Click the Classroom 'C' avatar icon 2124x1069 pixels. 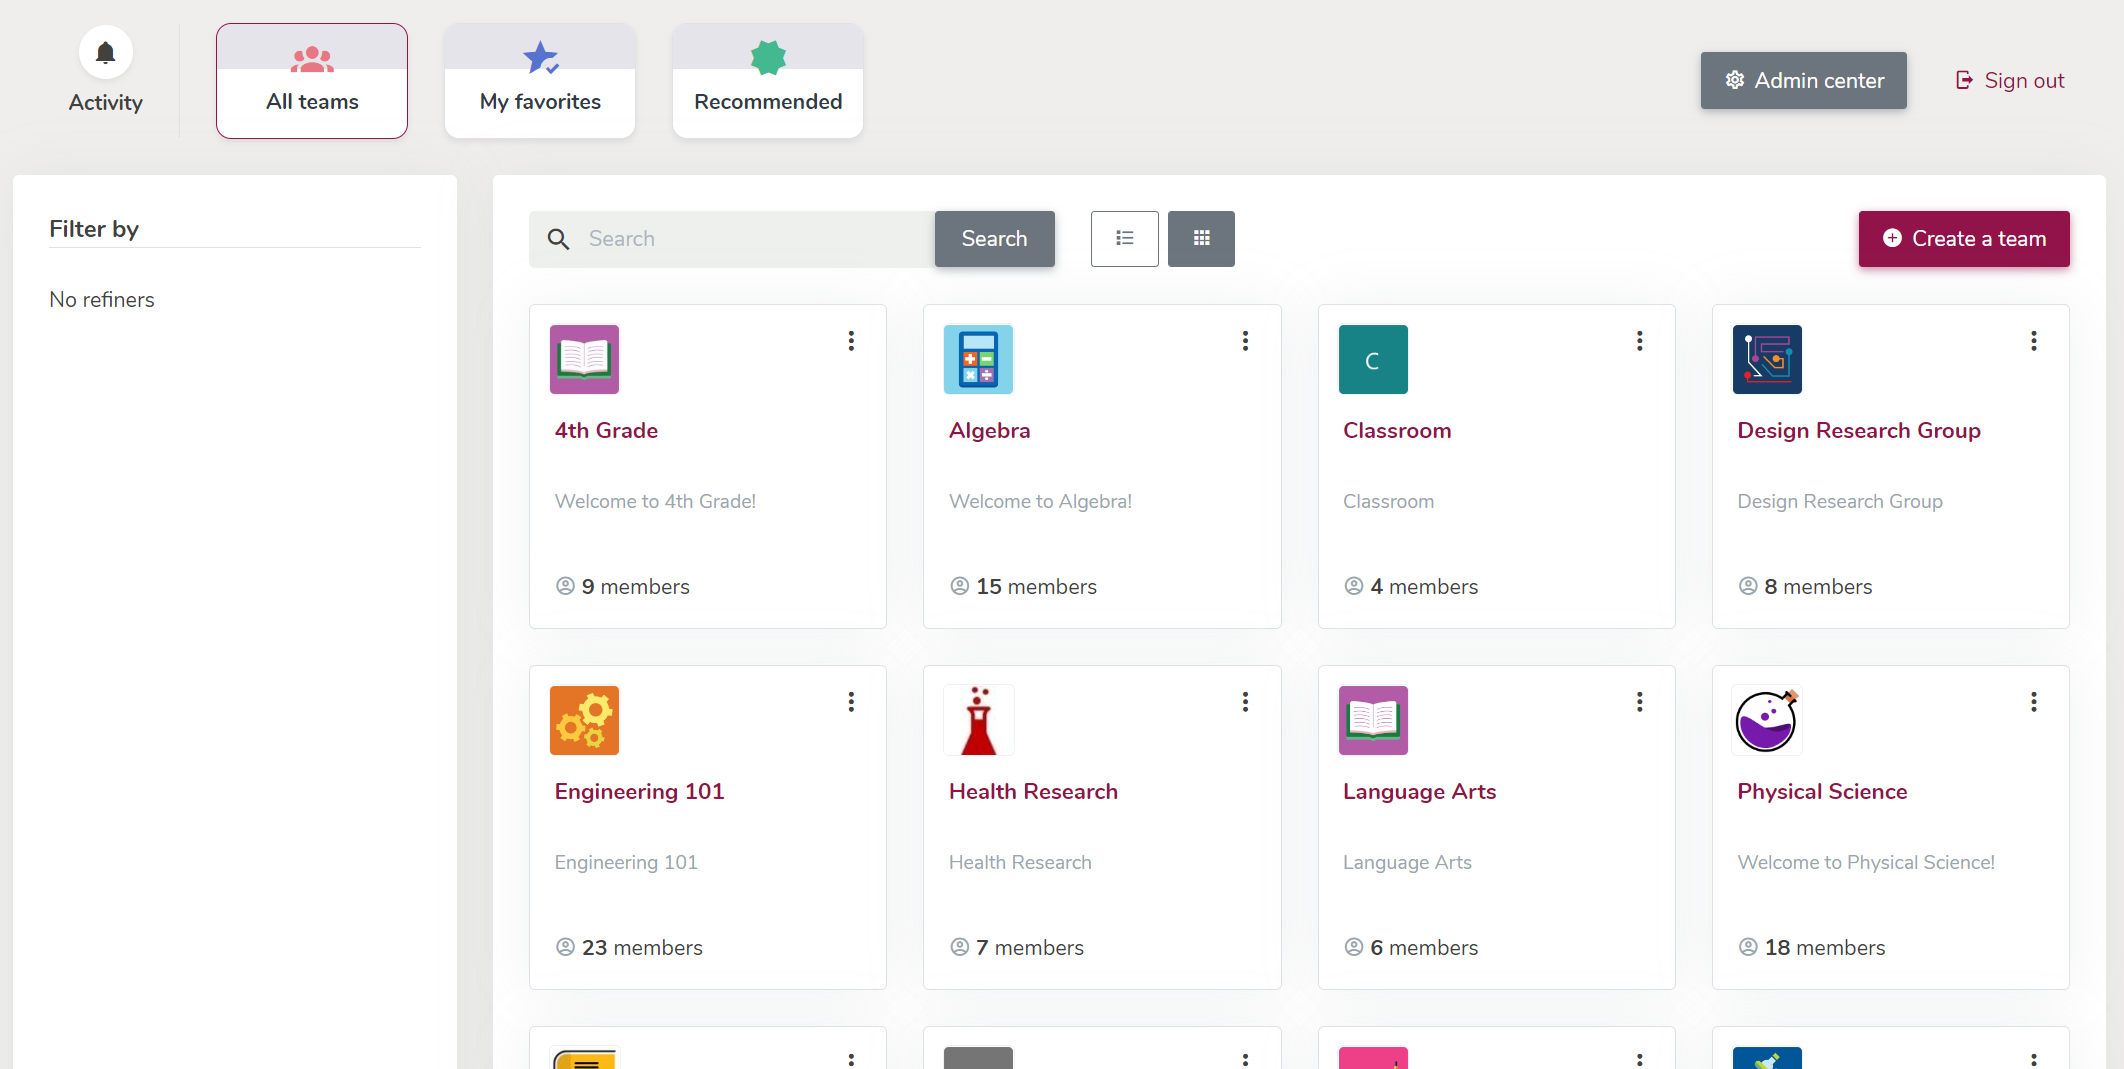[x=1373, y=359]
